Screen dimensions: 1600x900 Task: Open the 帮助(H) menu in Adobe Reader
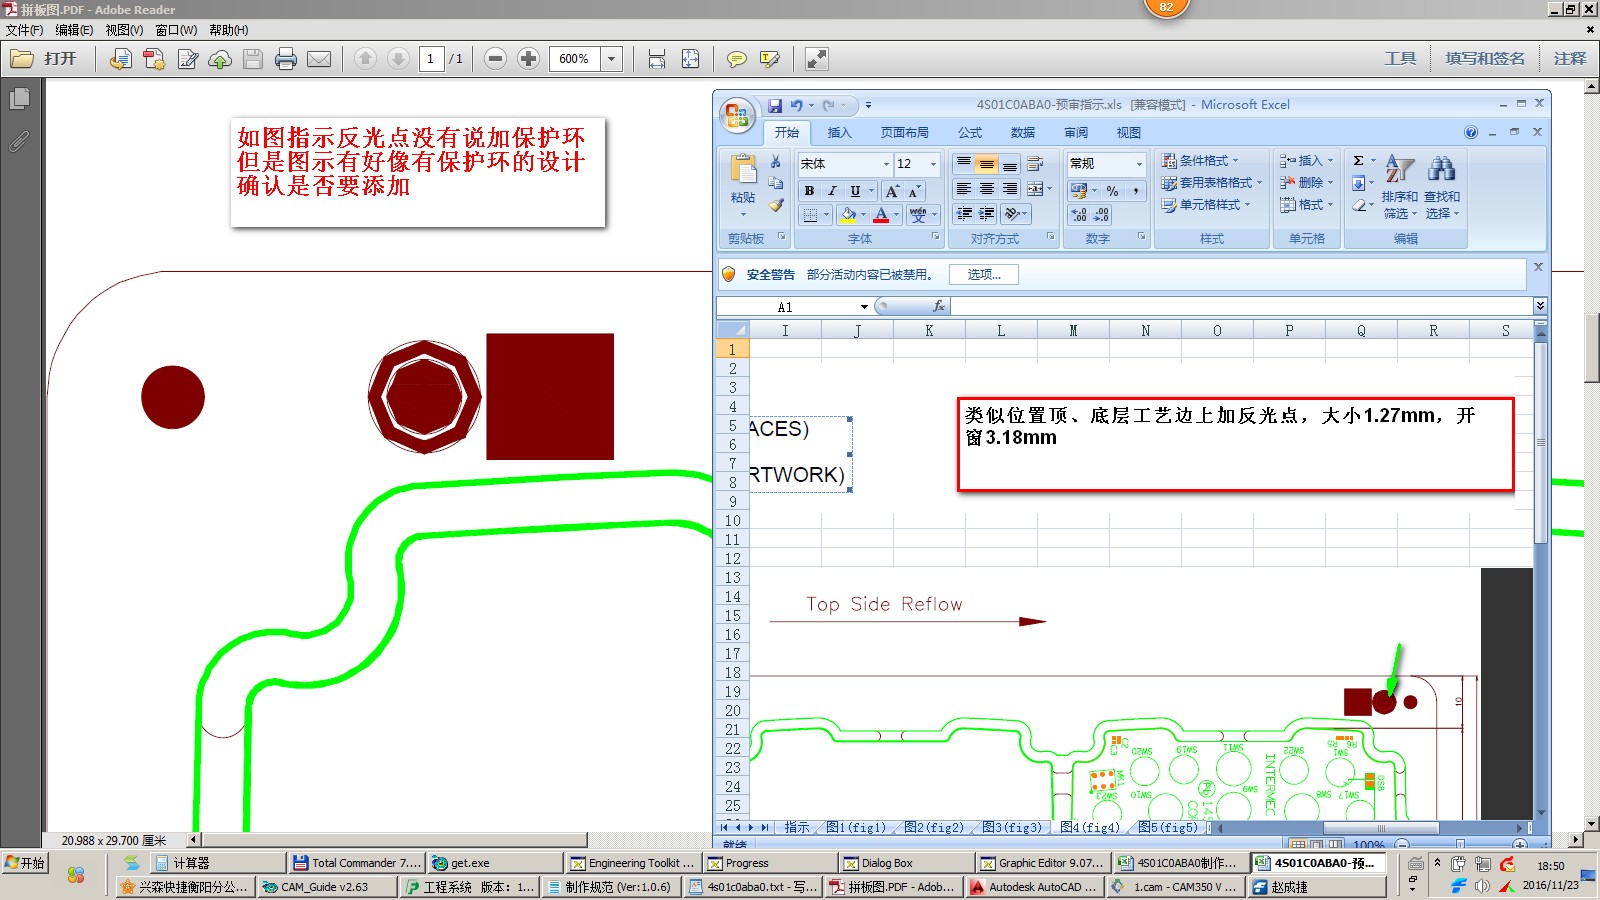coord(229,30)
